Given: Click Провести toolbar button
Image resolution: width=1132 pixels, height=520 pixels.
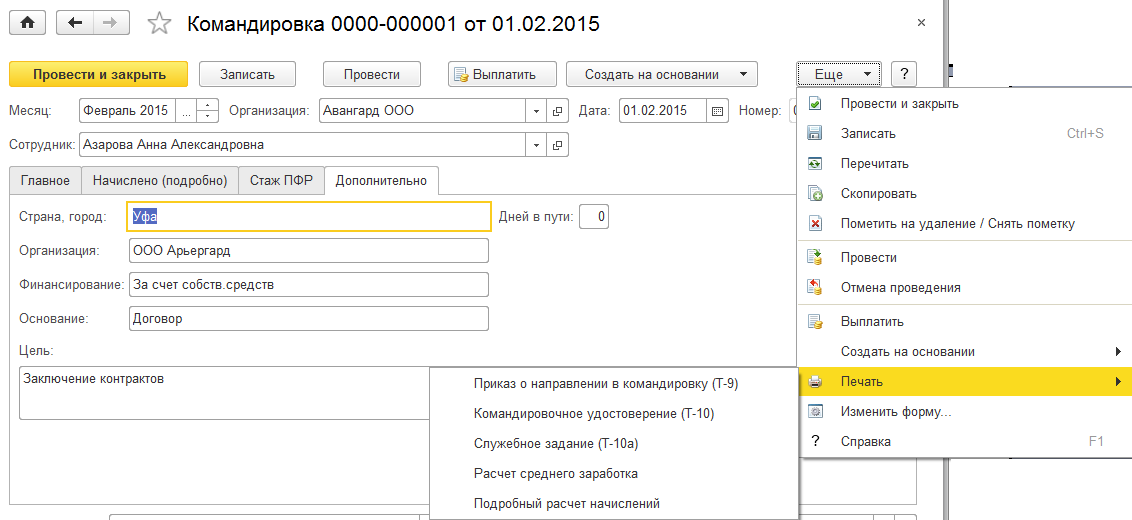Looking at the screenshot, I should [x=372, y=74].
